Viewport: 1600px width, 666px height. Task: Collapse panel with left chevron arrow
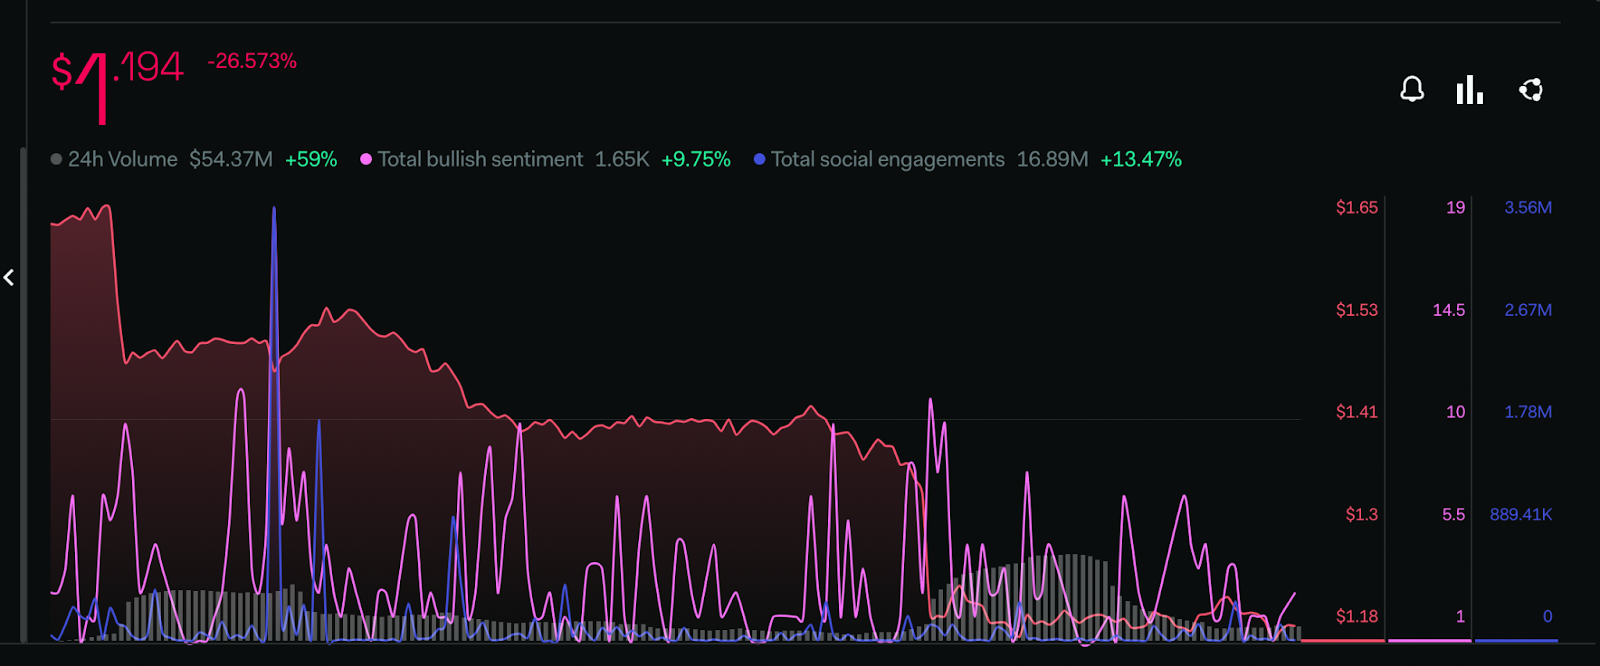pyautogui.click(x=9, y=277)
